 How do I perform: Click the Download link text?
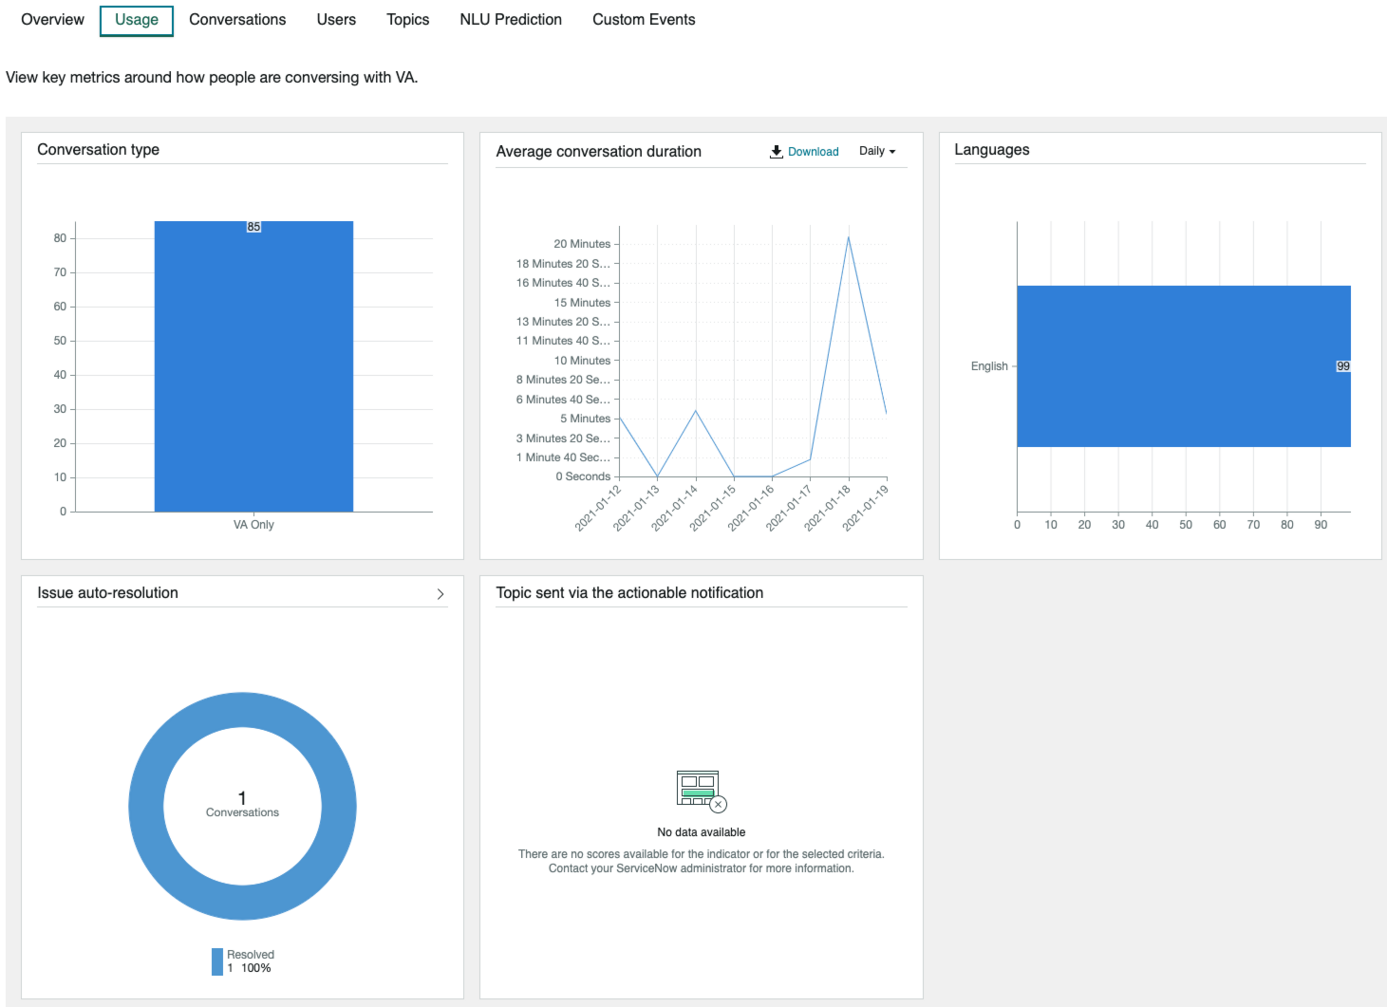tap(813, 152)
